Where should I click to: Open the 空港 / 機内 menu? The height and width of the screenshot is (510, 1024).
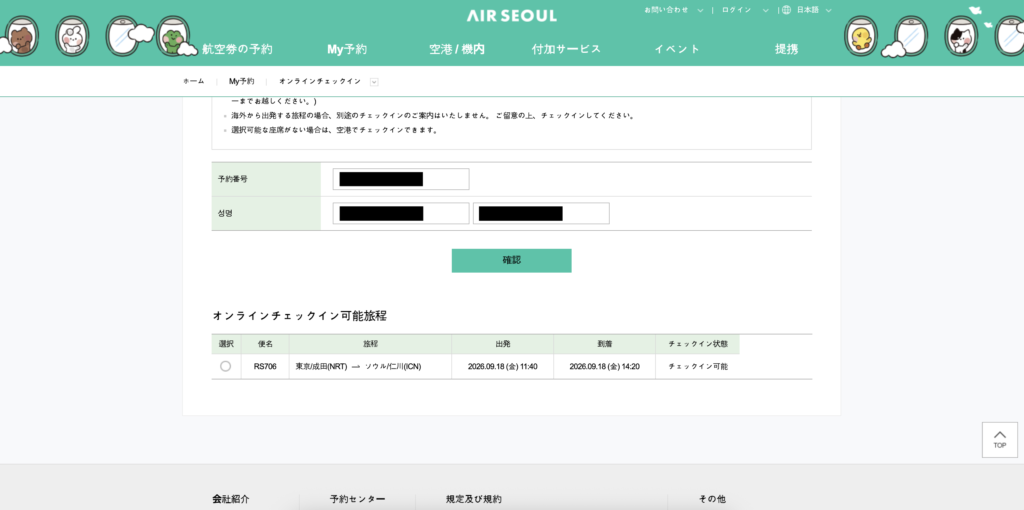click(x=457, y=49)
